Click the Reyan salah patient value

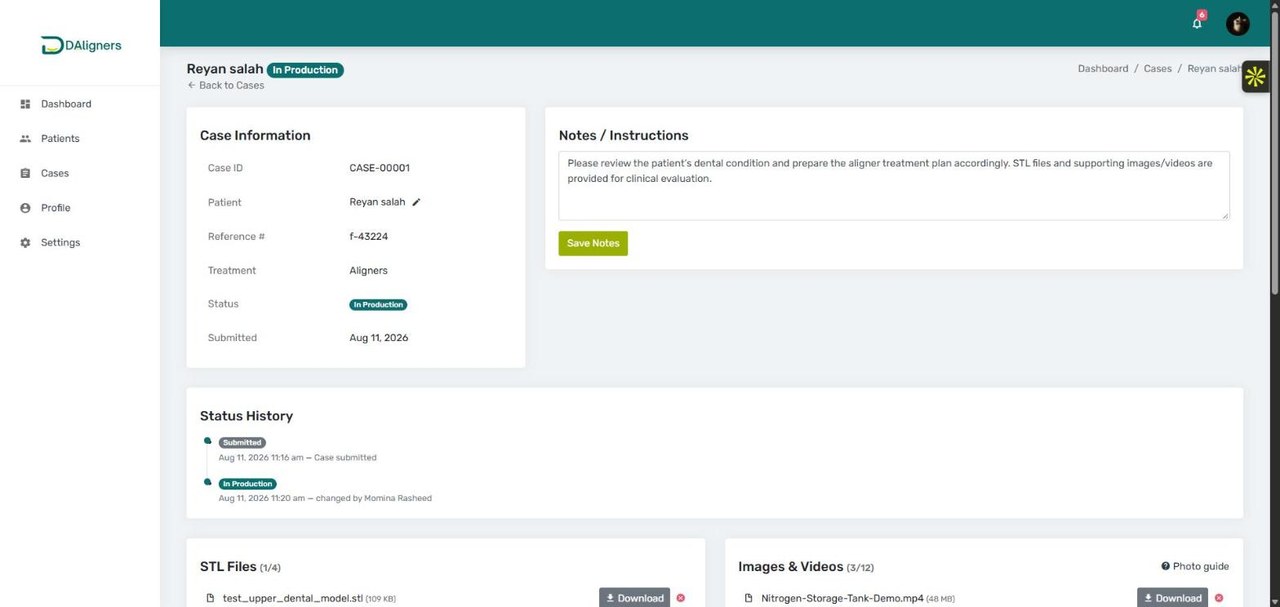(x=377, y=202)
